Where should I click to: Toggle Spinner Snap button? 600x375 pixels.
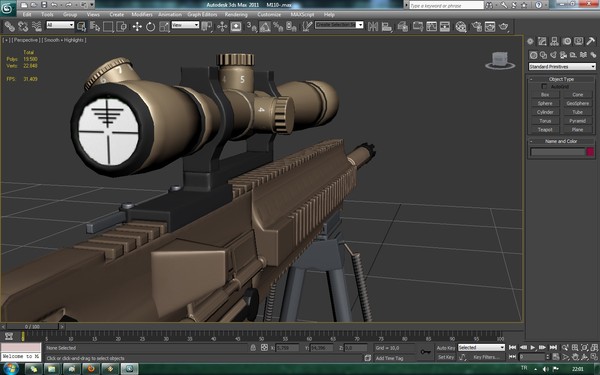coord(291,26)
